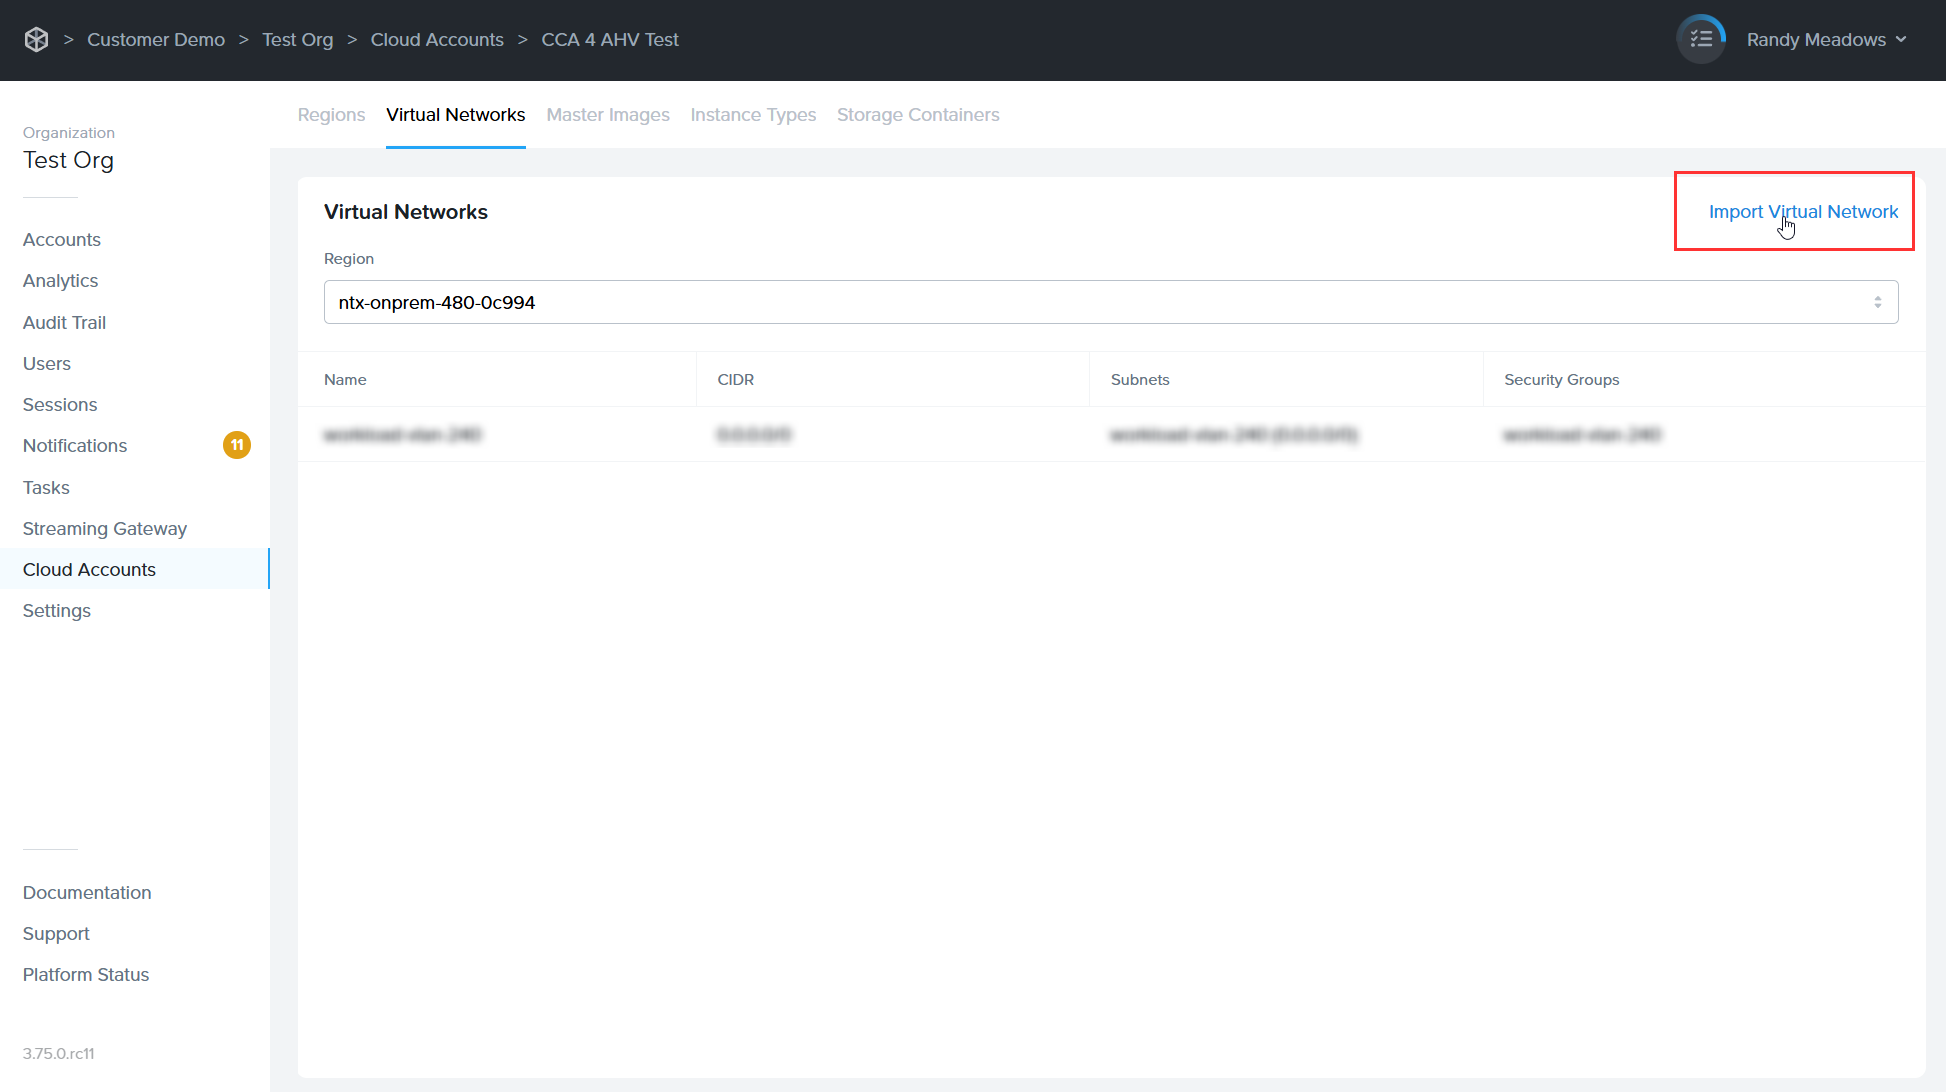Open the Documentation page
This screenshot has width=1946, height=1092.
87,892
